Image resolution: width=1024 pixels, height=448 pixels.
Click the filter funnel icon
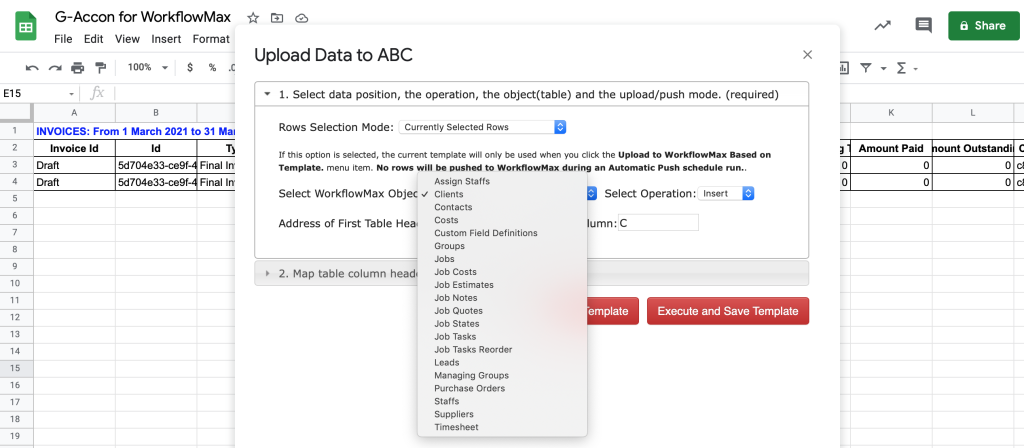(866, 68)
